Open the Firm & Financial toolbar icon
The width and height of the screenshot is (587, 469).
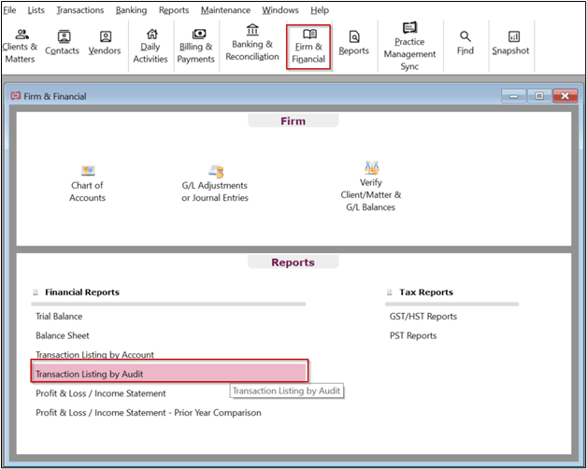click(x=308, y=47)
